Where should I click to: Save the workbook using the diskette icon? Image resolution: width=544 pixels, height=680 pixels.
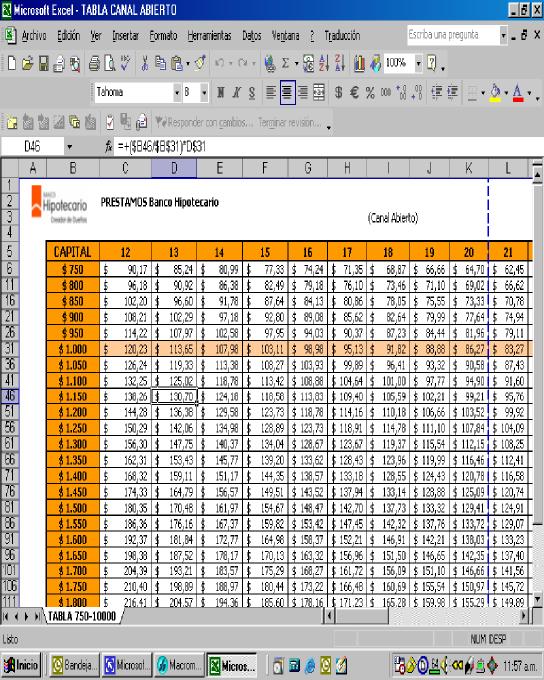coord(43,63)
